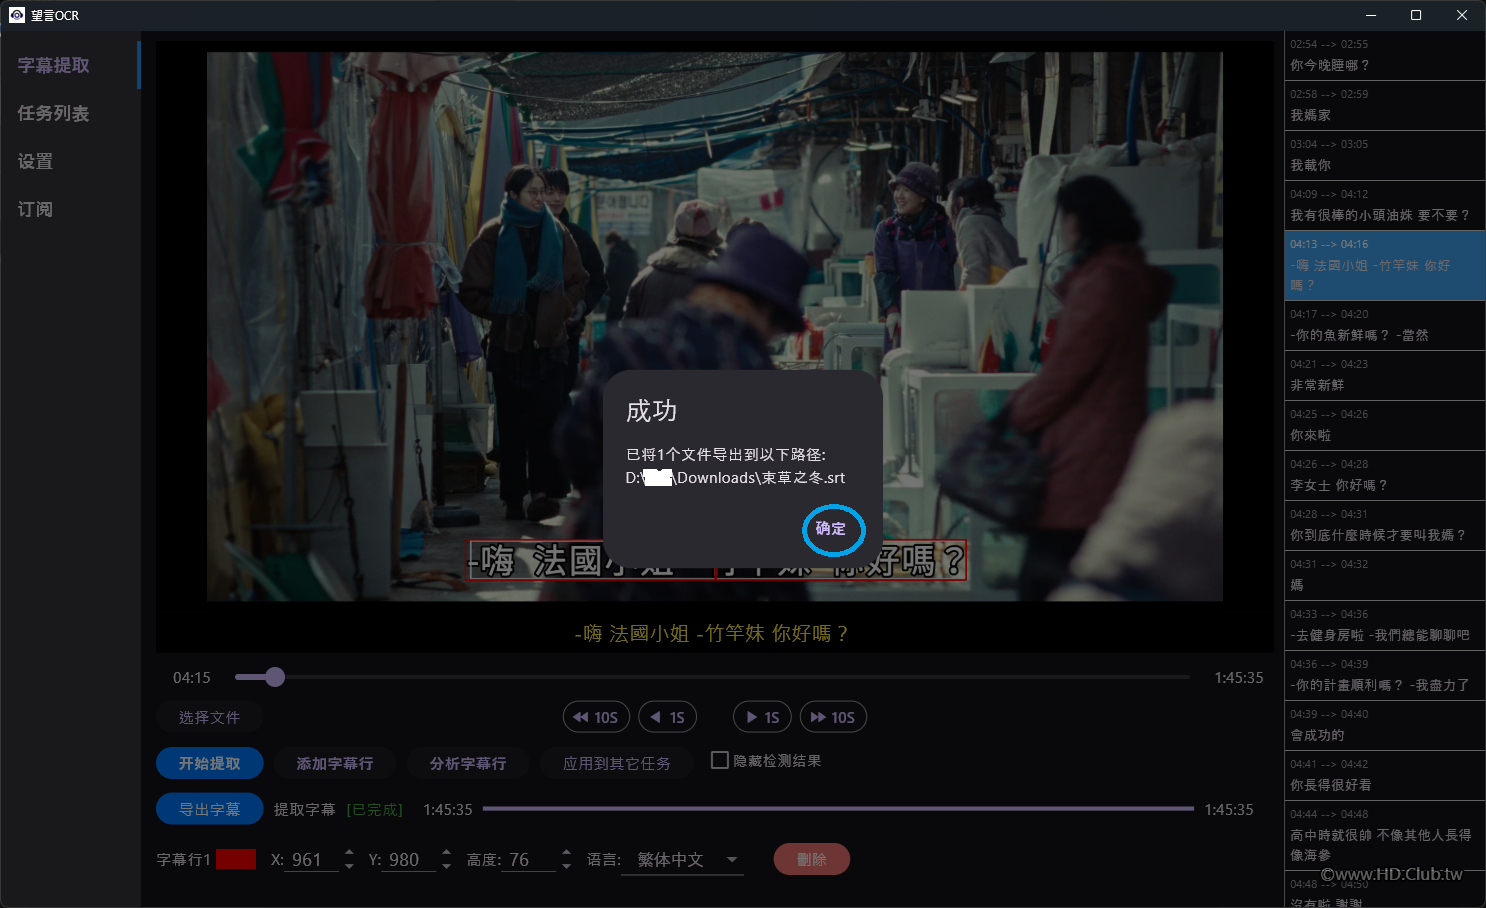Click the 导出字幕 button

click(210, 809)
